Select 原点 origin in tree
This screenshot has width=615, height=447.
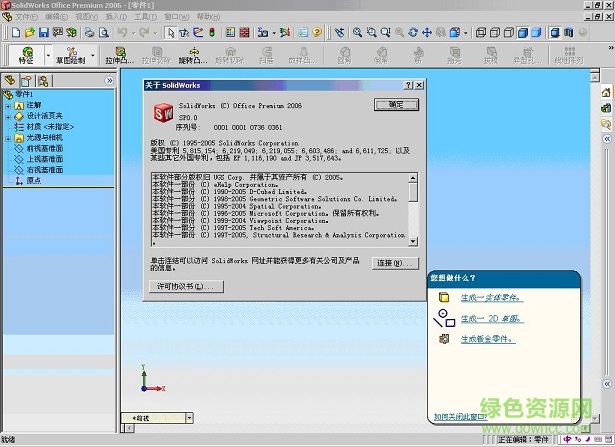tap(33, 181)
